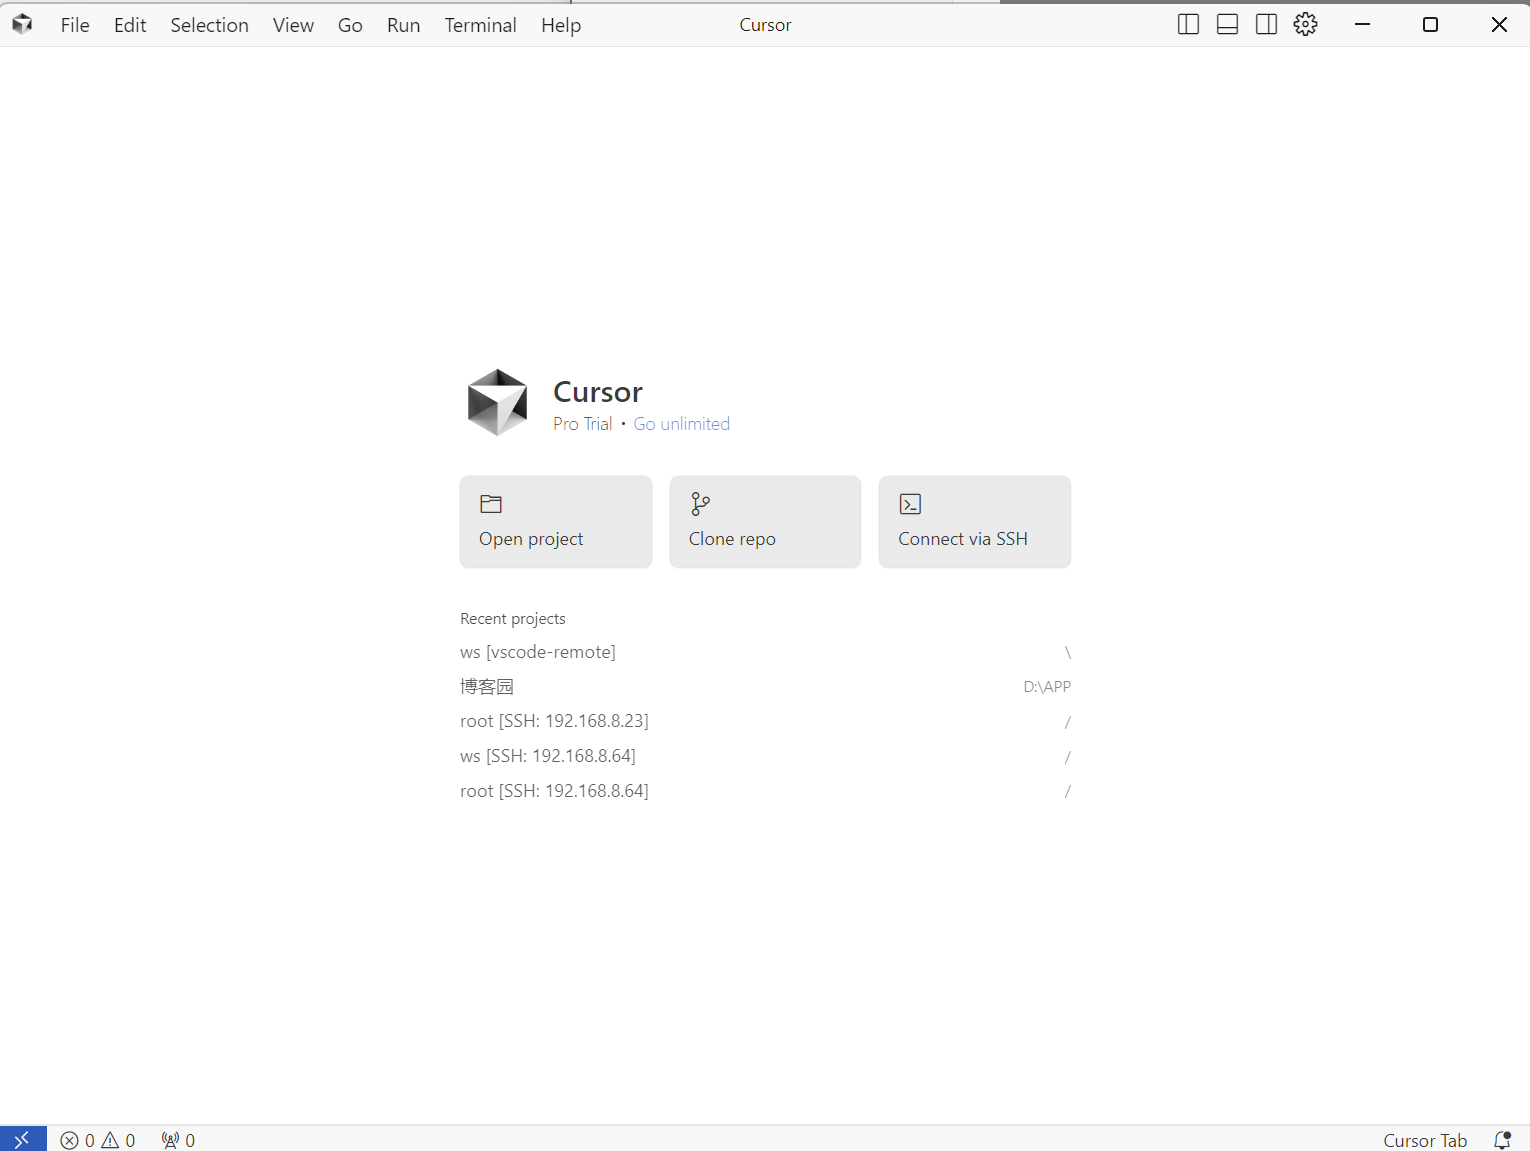The height and width of the screenshot is (1151, 1530).
Task: Open the Run menu
Action: click(x=403, y=25)
